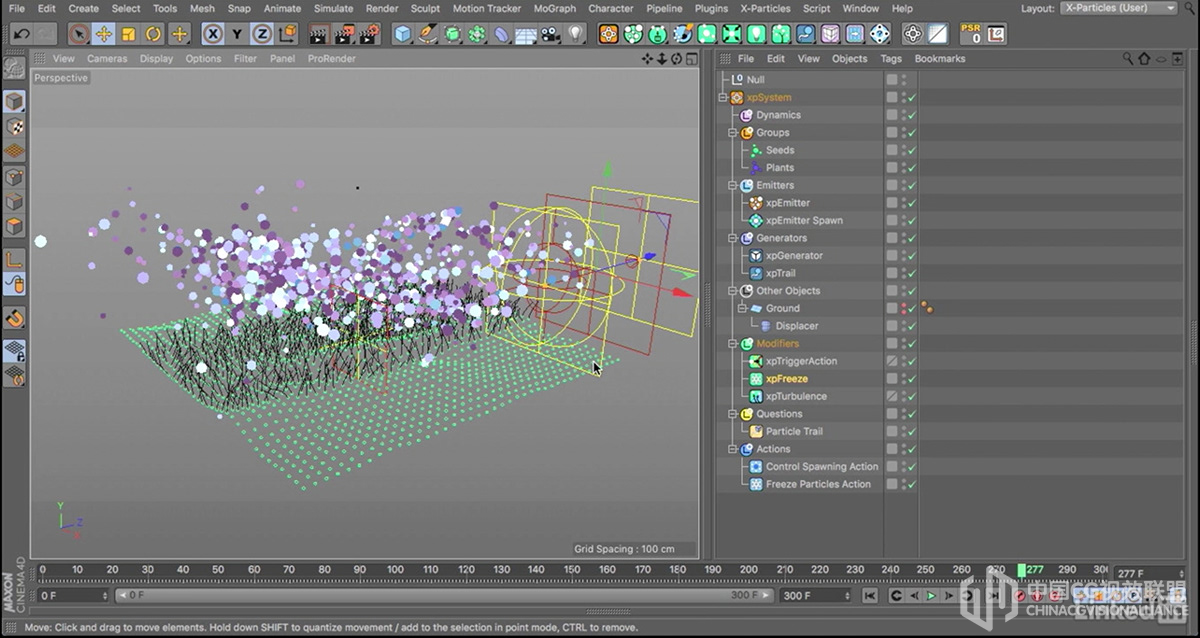Screen dimensions: 1200x638
Task: Collapse the Other Objects folder
Action: [x=732, y=291]
